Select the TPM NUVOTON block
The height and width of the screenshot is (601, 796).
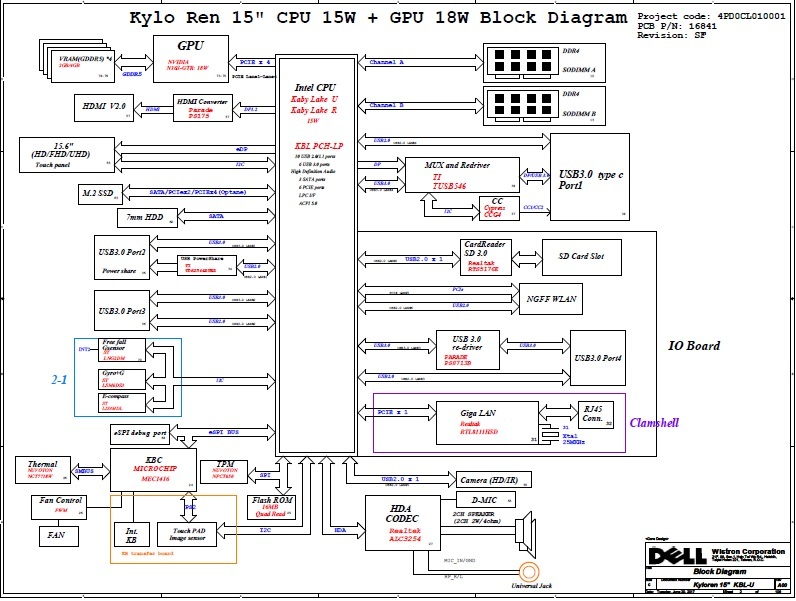click(x=224, y=473)
